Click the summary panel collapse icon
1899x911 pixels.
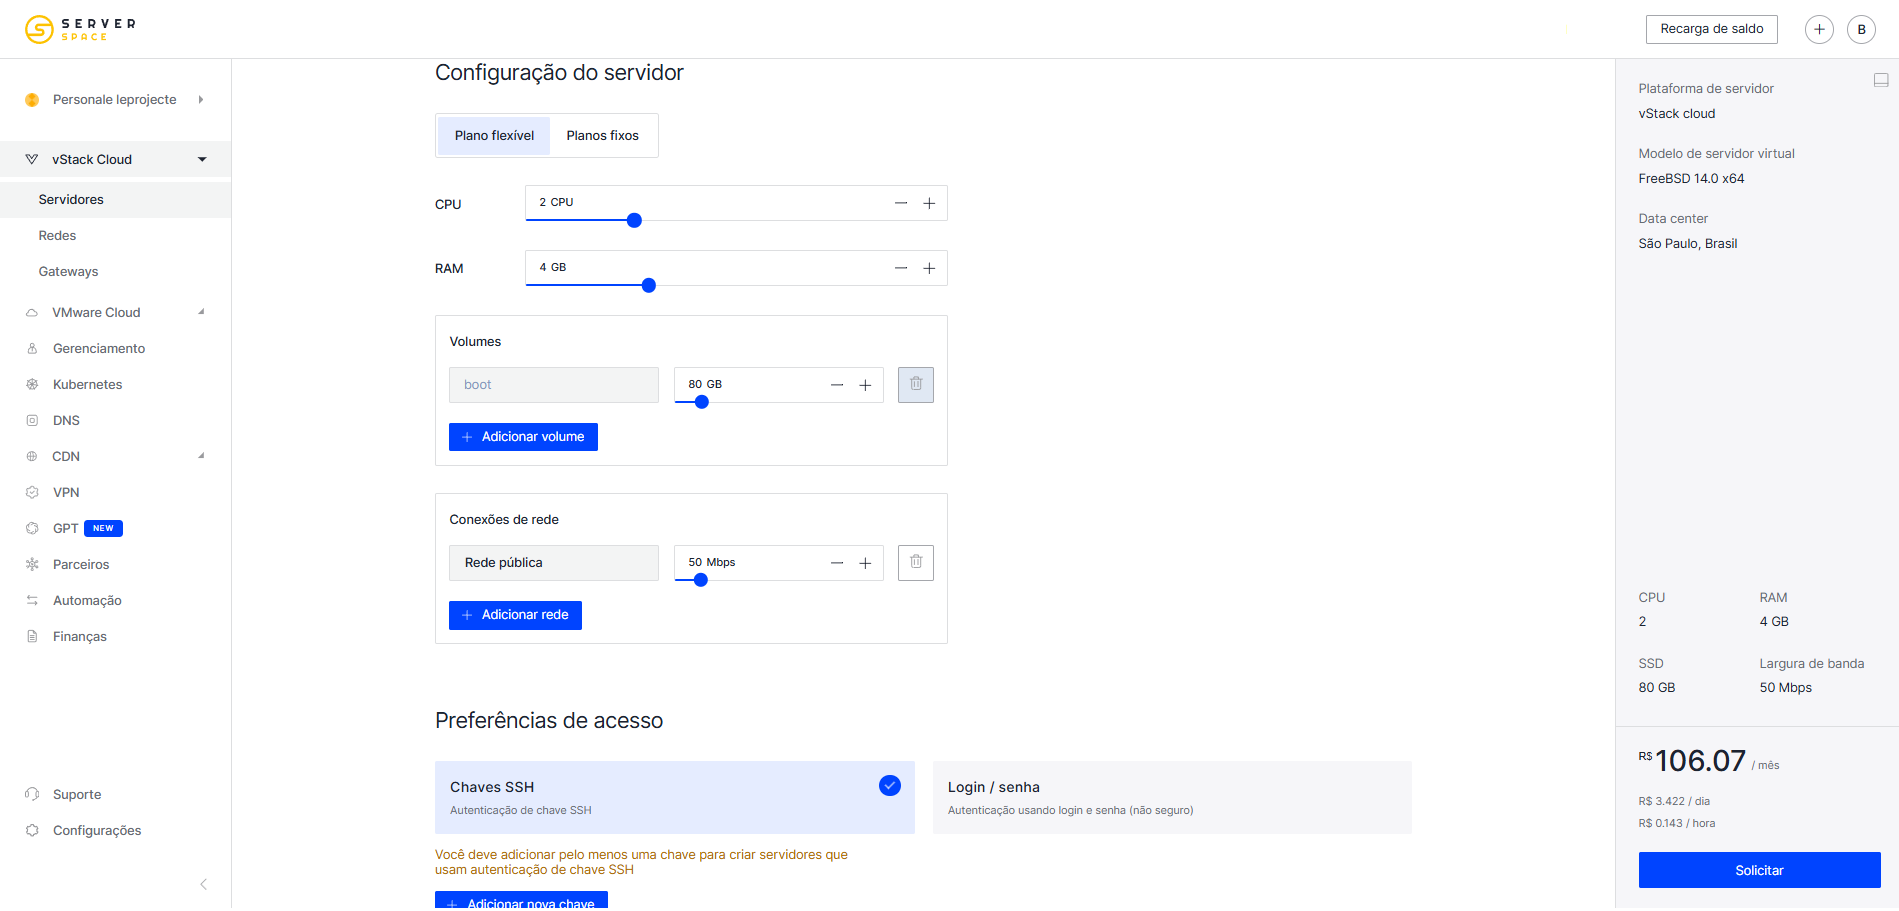coord(1881,80)
